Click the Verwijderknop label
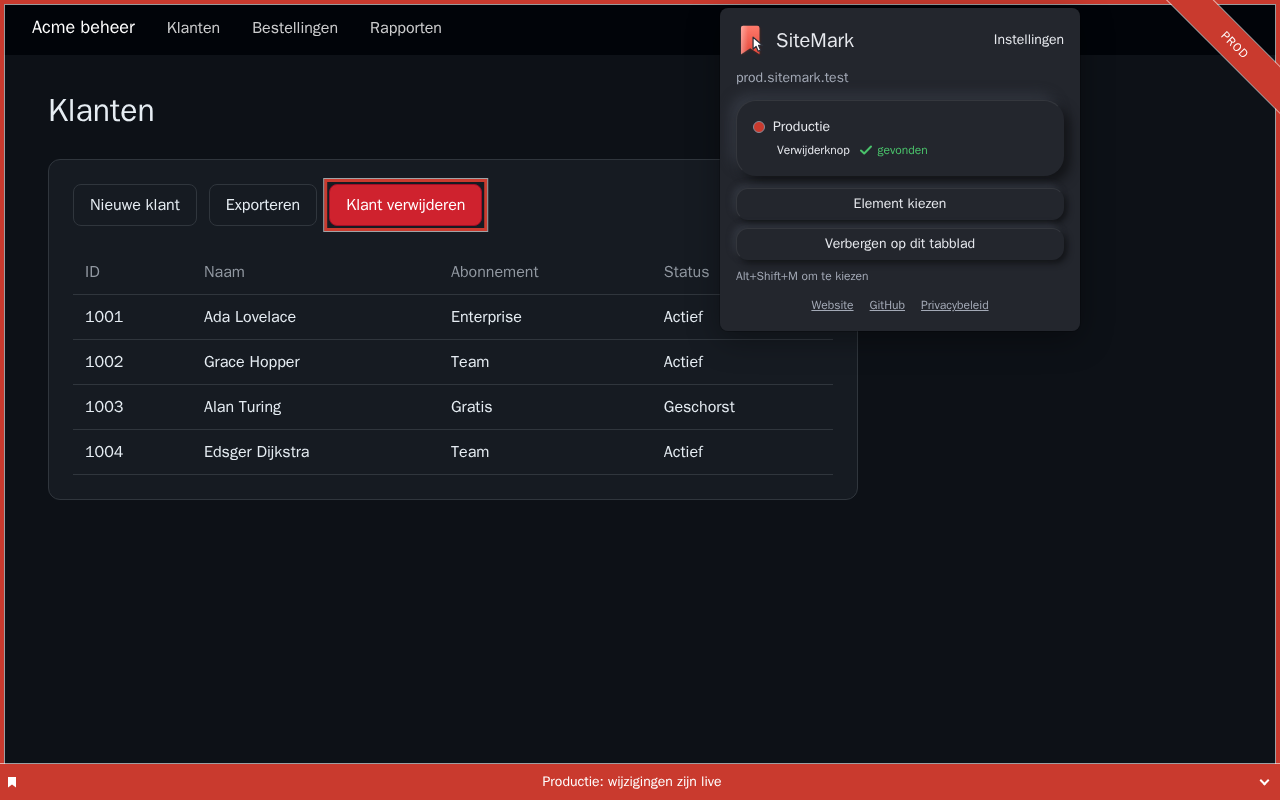 813,150
